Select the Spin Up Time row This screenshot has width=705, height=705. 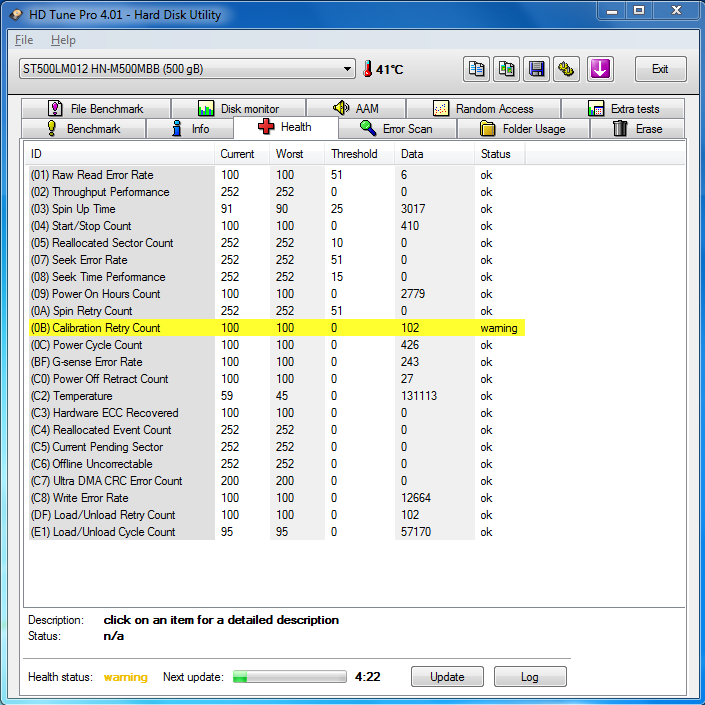point(277,209)
